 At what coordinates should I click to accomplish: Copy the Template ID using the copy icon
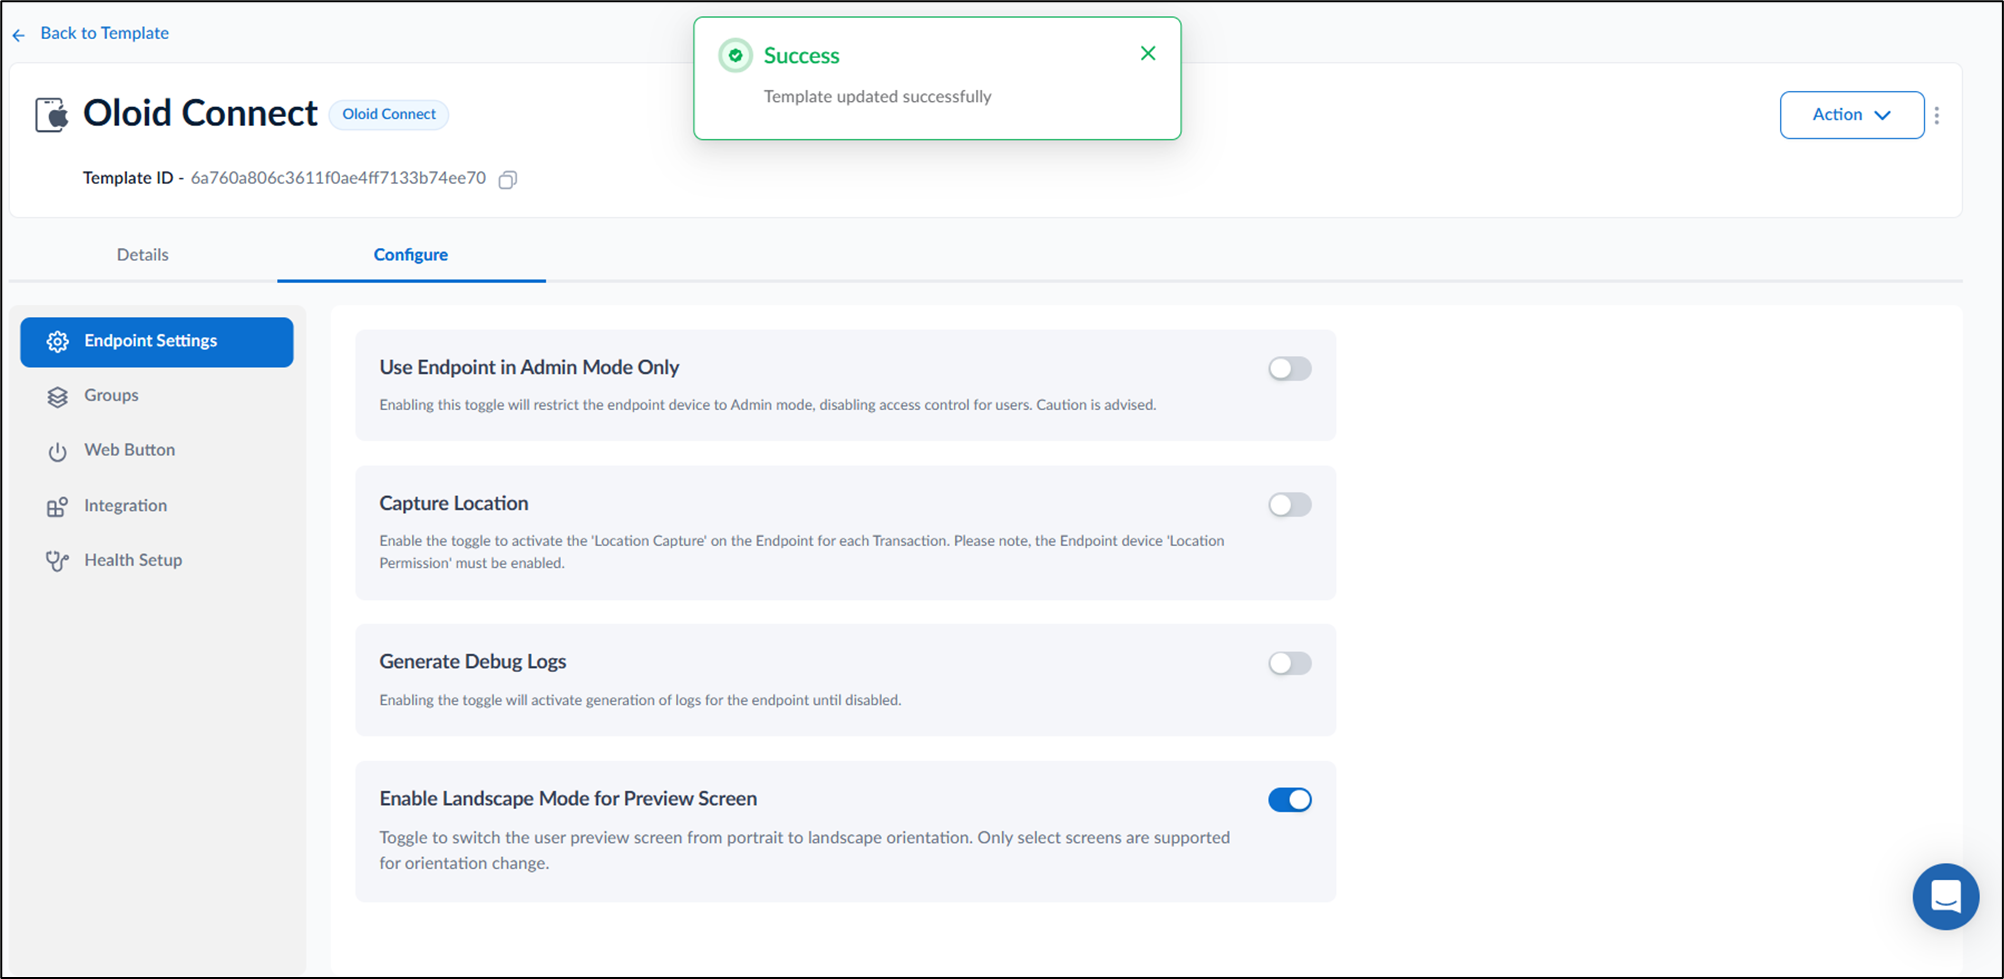point(508,180)
